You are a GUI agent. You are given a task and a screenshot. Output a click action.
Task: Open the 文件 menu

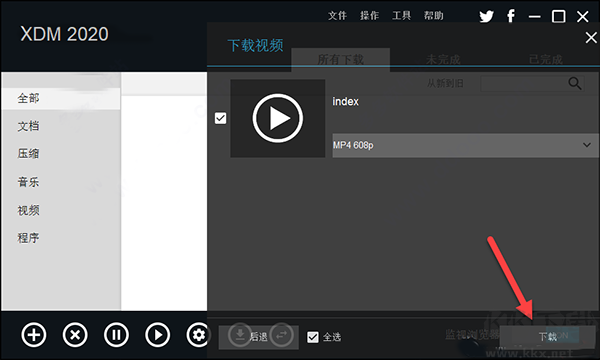[x=337, y=16]
